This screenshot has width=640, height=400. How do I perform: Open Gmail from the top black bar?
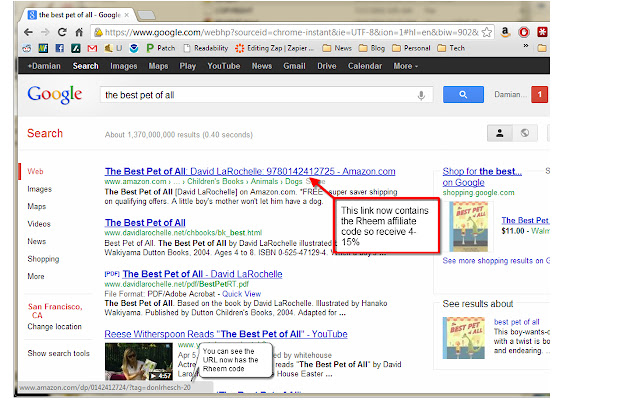click(x=294, y=66)
